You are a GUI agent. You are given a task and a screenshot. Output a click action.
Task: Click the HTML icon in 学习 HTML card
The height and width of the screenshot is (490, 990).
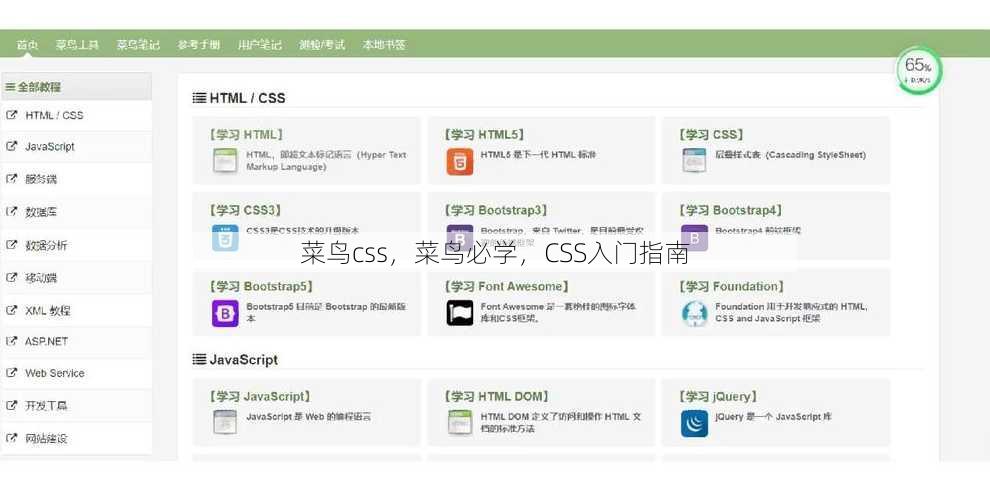point(225,161)
